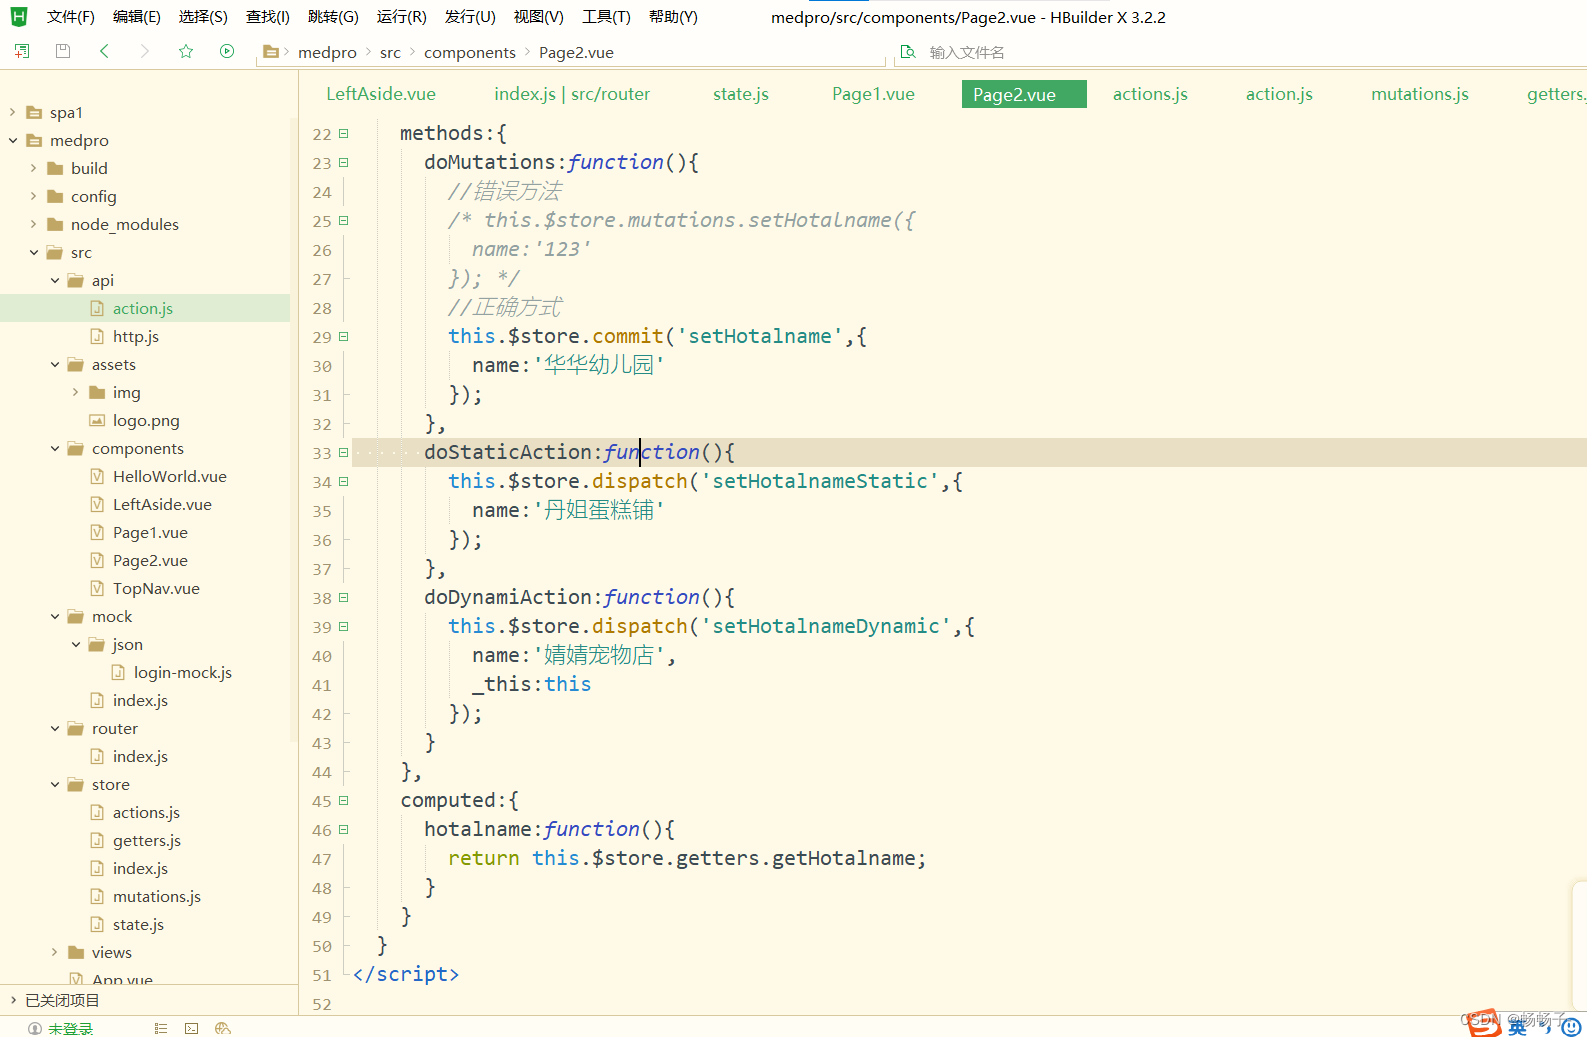The width and height of the screenshot is (1587, 1037).
Task: Open the 视图(V) menu
Action: pyautogui.click(x=539, y=17)
